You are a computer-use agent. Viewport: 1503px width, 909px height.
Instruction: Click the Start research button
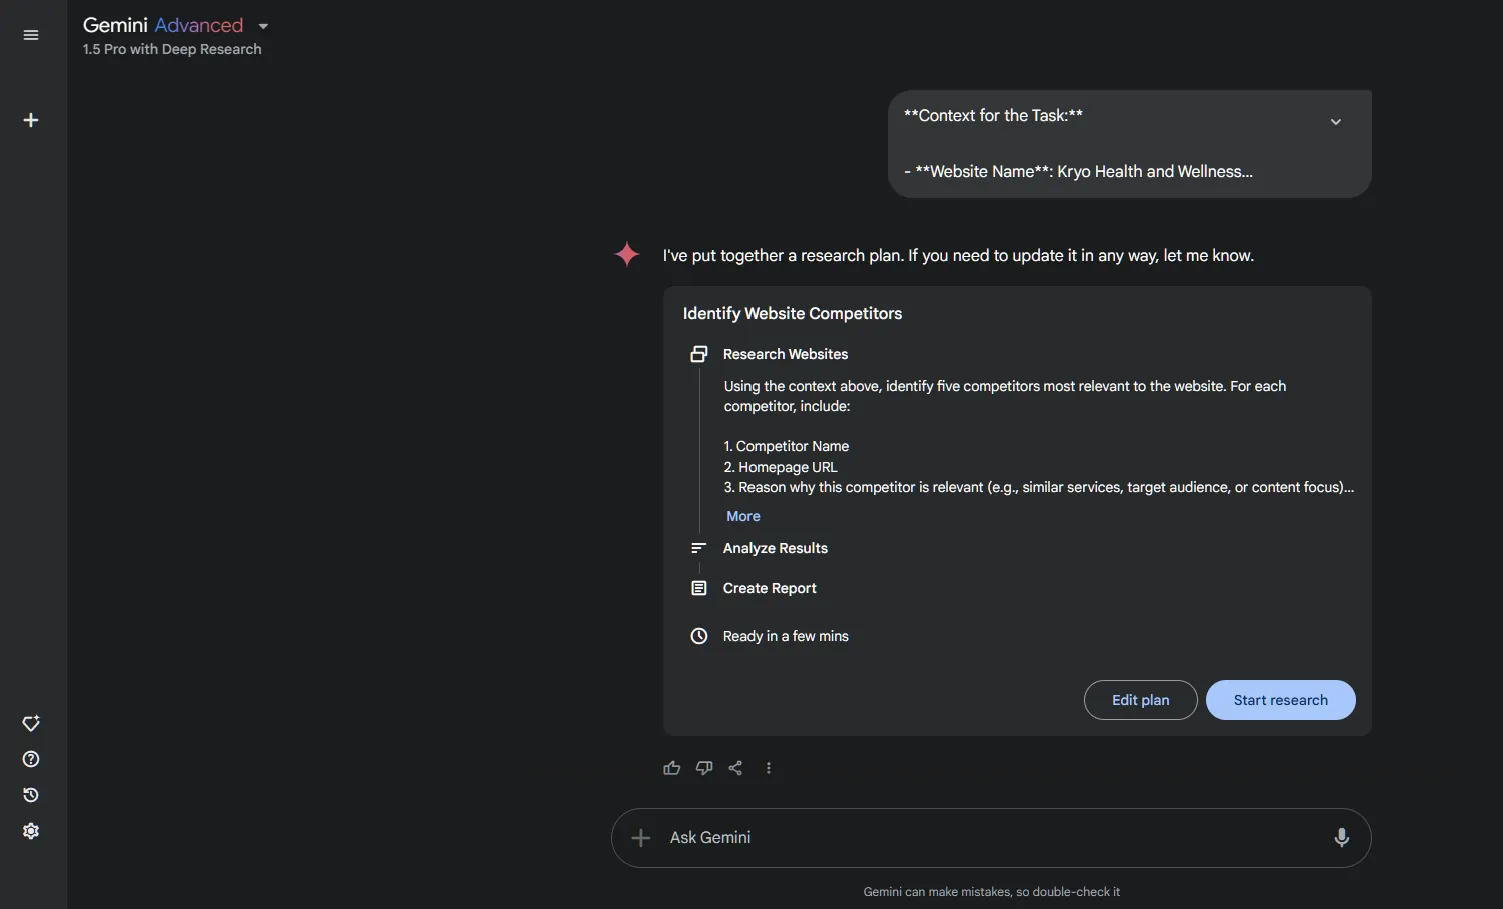tap(1281, 700)
